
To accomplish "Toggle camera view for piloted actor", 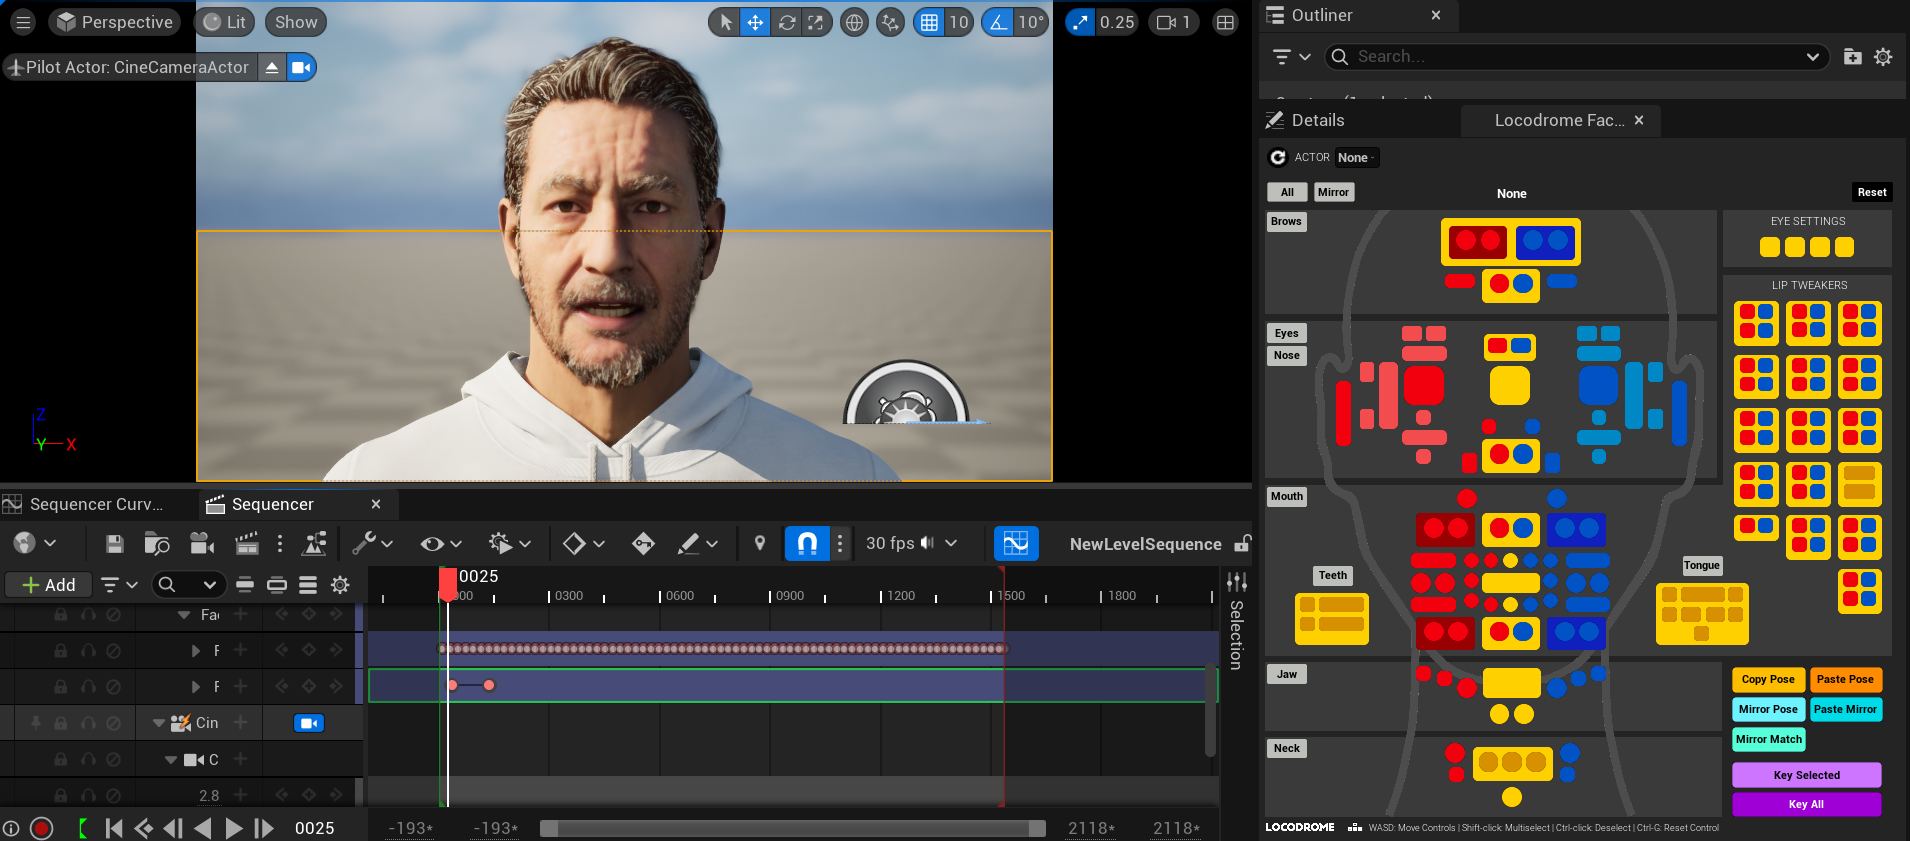I will coord(301,67).
